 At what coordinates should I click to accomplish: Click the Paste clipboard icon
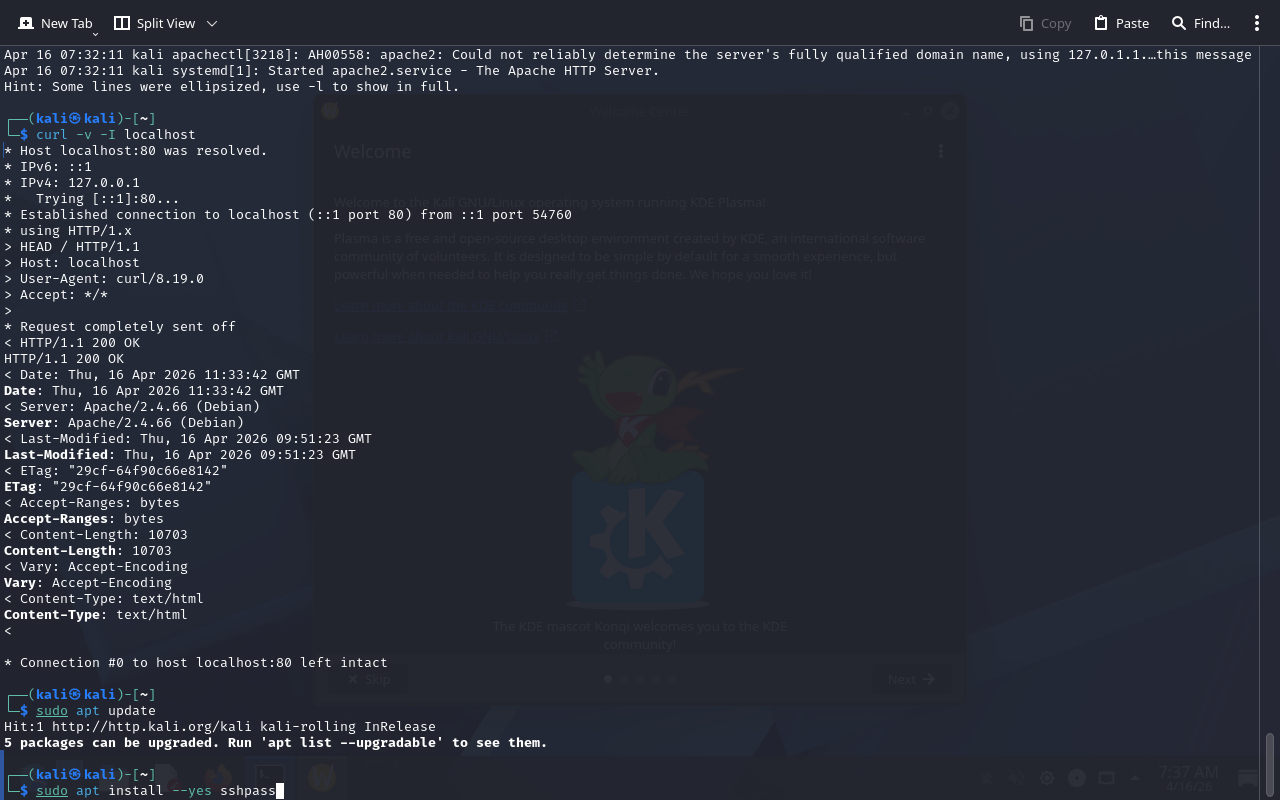pos(1121,23)
